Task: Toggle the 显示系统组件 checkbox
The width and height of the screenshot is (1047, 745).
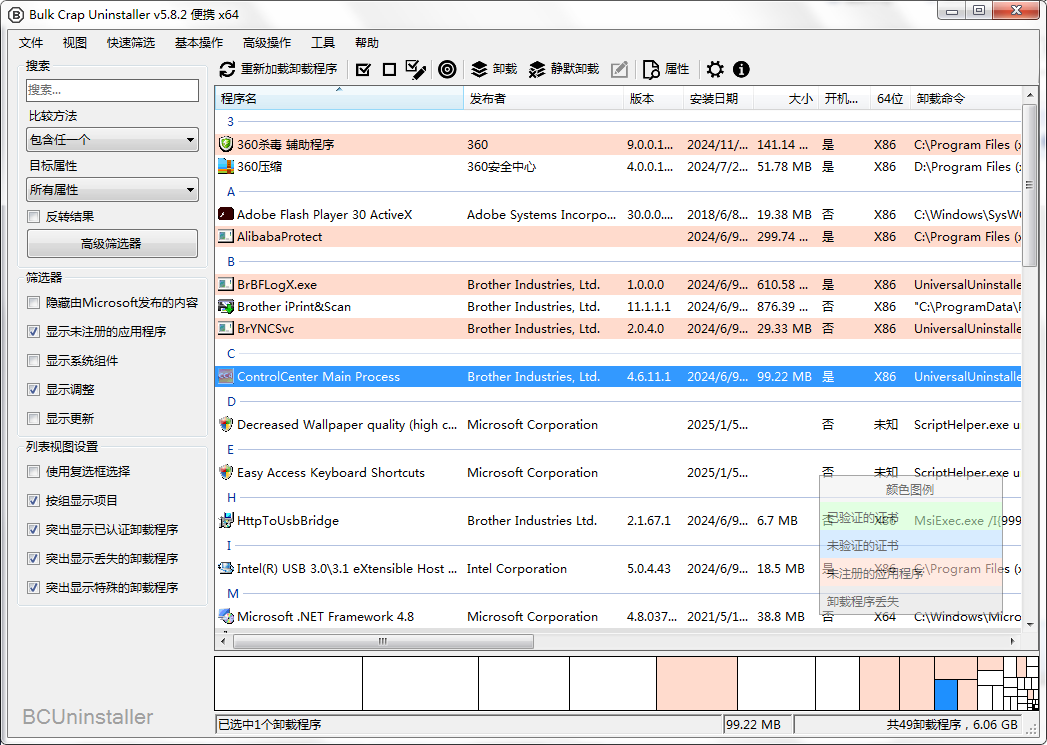Action: pyautogui.click(x=35, y=361)
